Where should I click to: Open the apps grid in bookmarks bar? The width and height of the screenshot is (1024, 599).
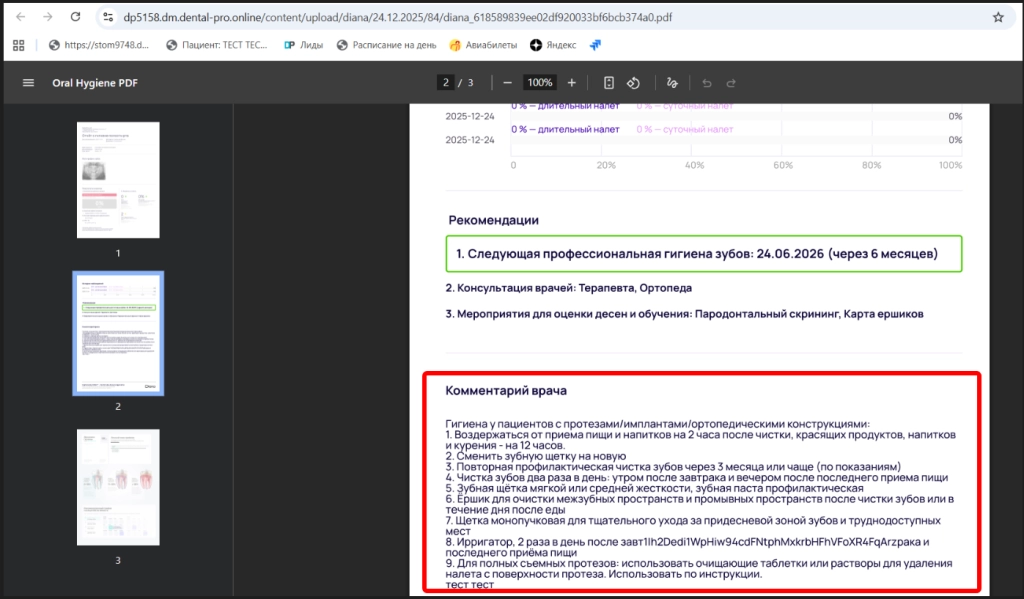click(18, 45)
